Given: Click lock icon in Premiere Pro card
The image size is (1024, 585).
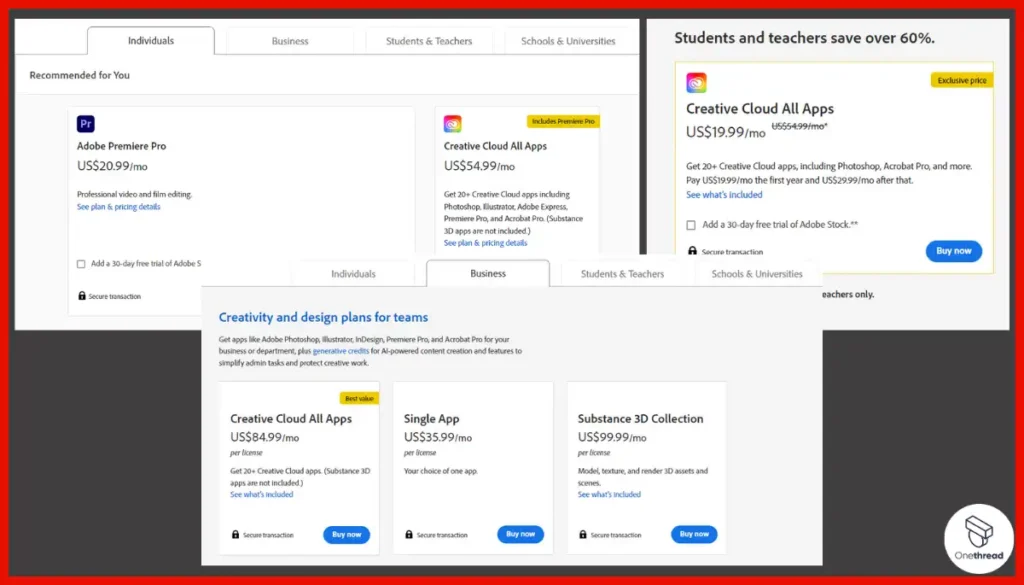Looking at the screenshot, I should (x=82, y=296).
